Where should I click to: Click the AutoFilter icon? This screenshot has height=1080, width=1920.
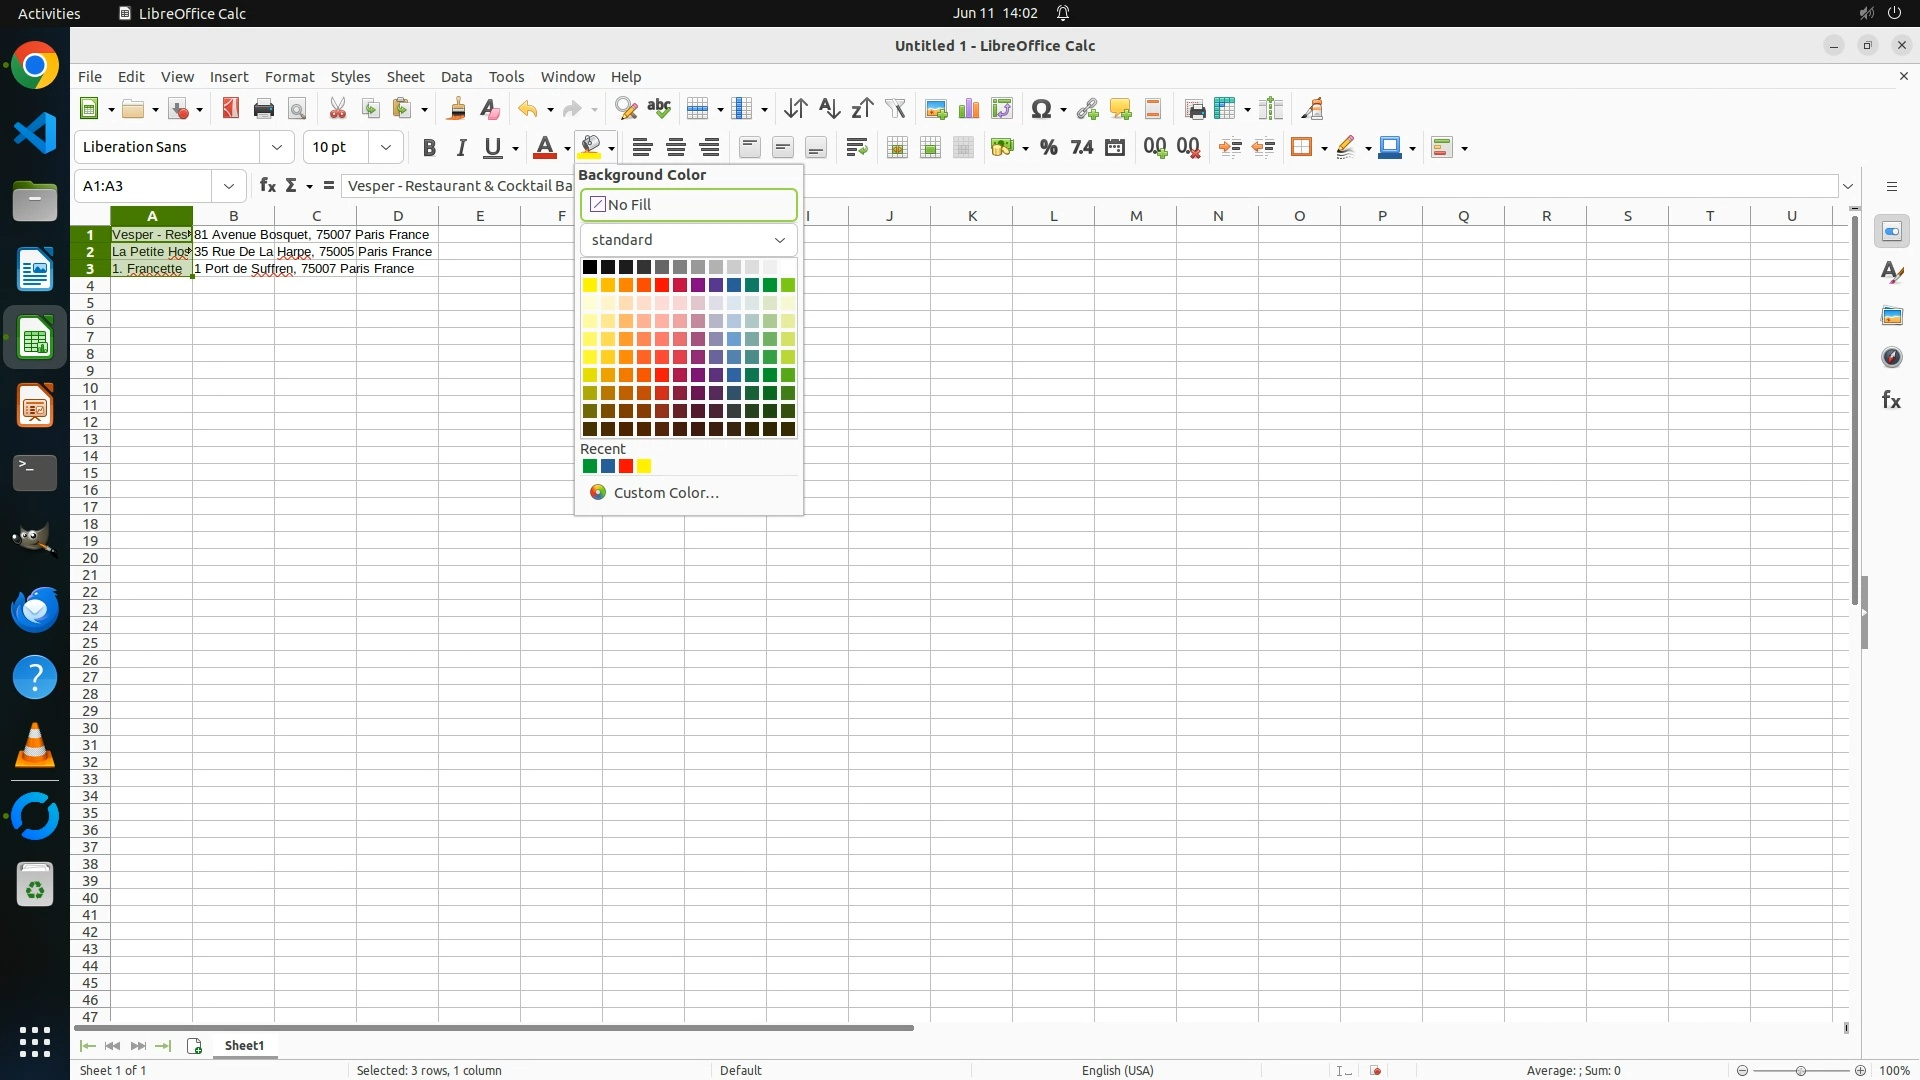click(895, 109)
